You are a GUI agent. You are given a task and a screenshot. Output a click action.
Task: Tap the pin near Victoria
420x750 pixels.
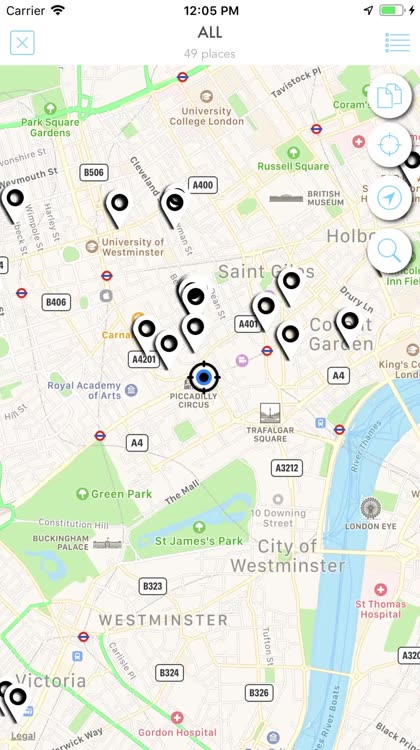[16, 703]
